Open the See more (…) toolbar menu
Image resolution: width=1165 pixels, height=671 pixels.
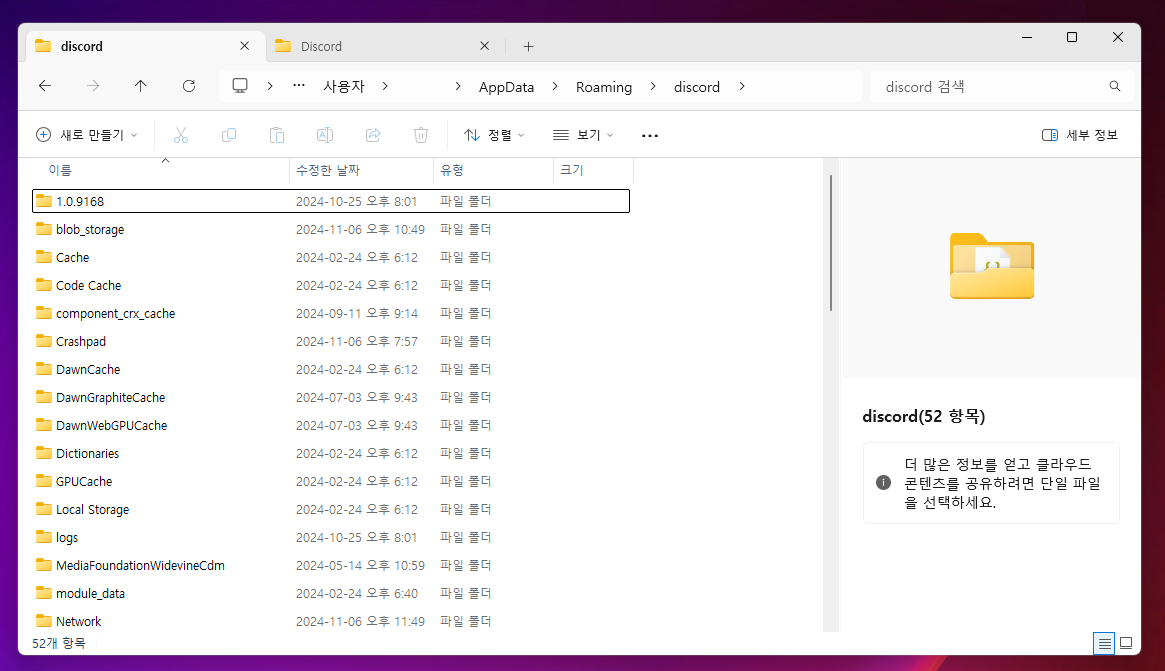(x=650, y=135)
